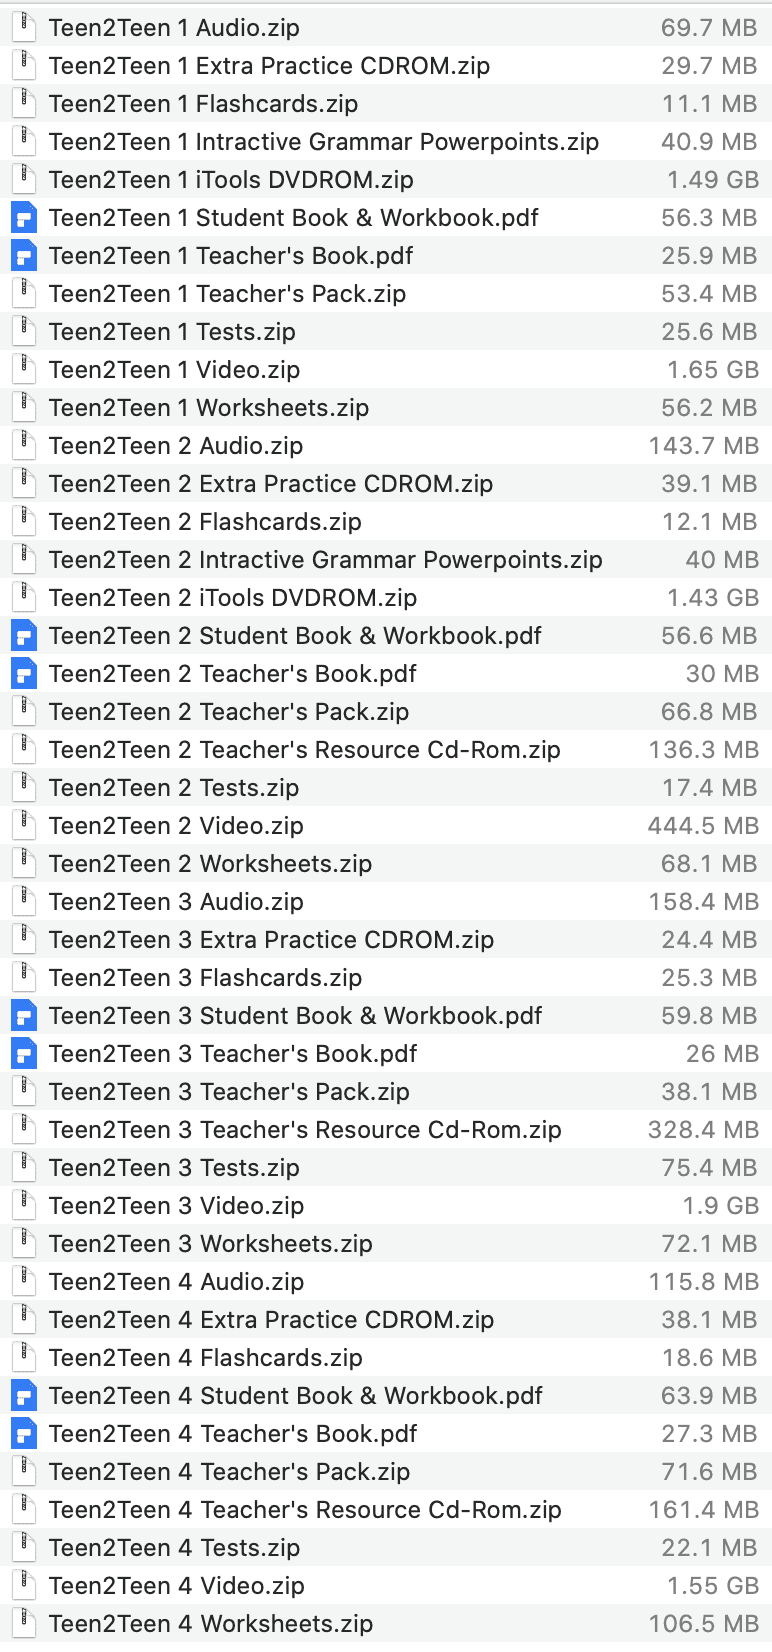Click the PDF icon for Teen2Teen 1 Teacher's Book
This screenshot has height=1652, width=772.
[24, 256]
